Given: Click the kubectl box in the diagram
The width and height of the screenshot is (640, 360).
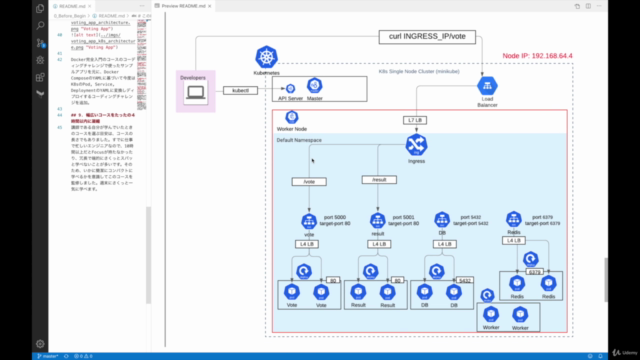Looking at the screenshot, I should click(240, 90).
